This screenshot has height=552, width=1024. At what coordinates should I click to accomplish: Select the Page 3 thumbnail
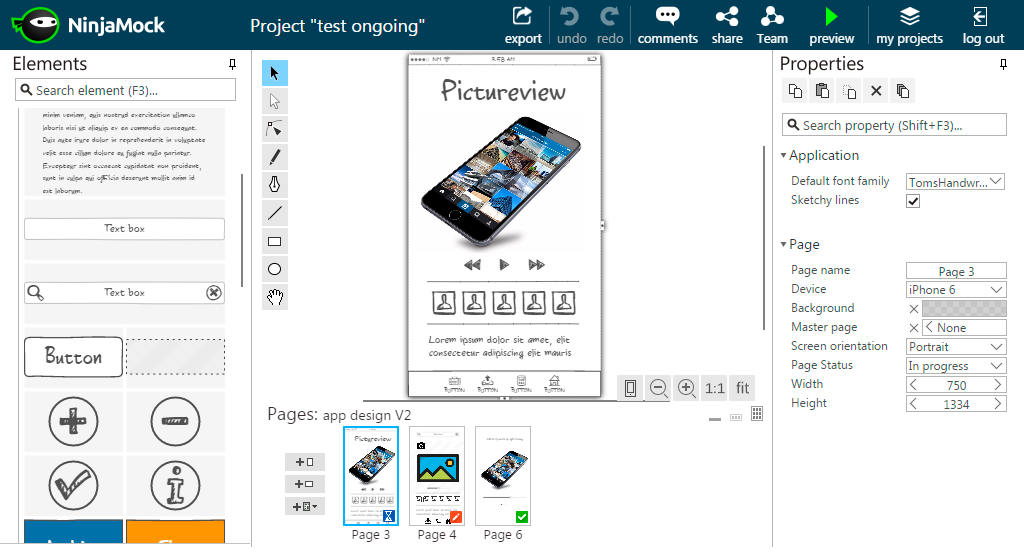[x=371, y=476]
